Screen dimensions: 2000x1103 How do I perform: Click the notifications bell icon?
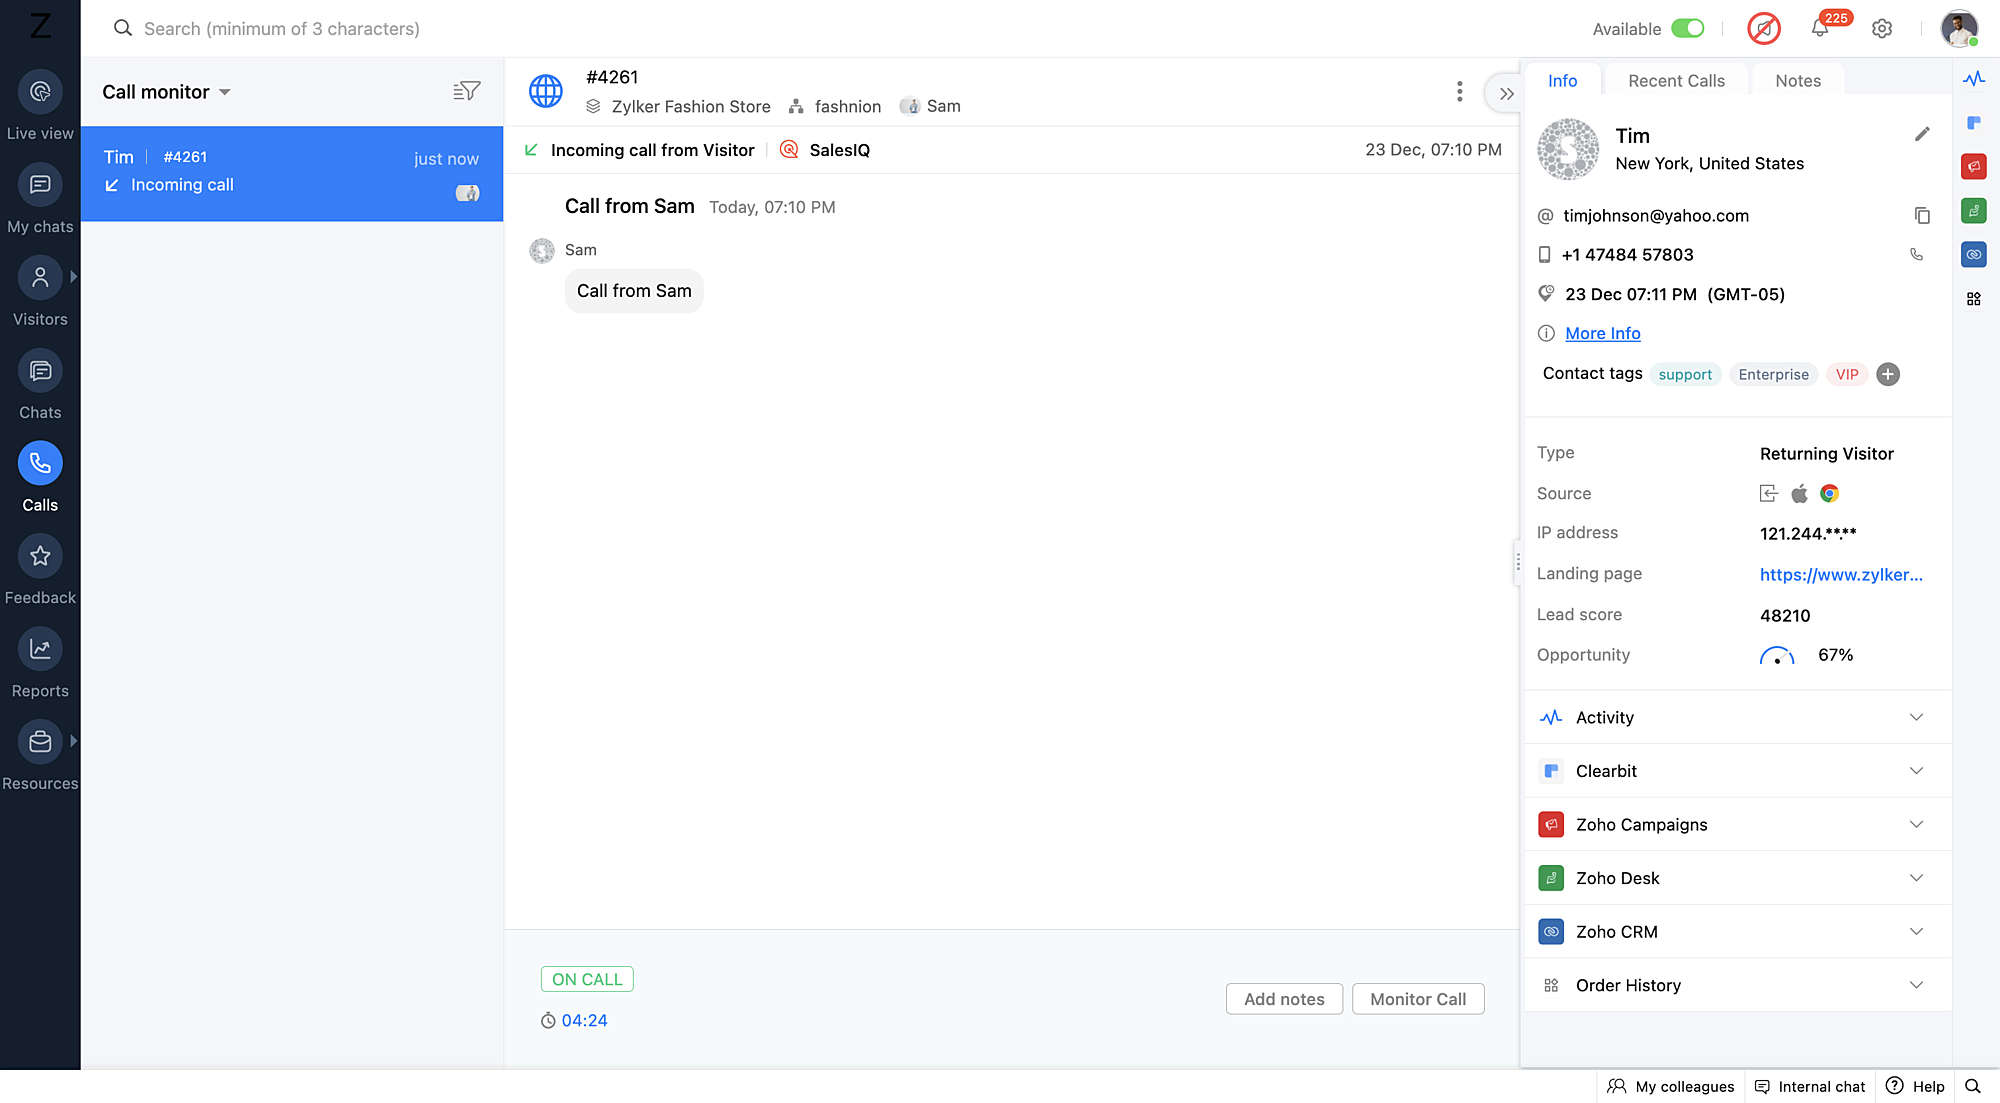point(1820,29)
